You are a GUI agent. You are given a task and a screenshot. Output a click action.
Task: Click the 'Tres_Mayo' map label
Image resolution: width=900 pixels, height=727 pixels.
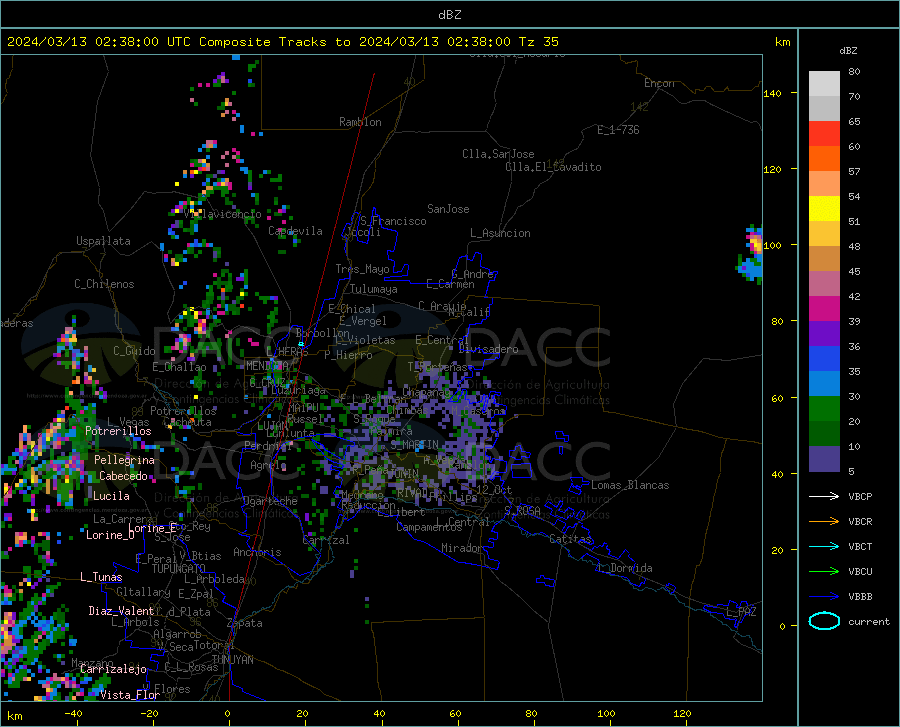pyautogui.click(x=362, y=269)
